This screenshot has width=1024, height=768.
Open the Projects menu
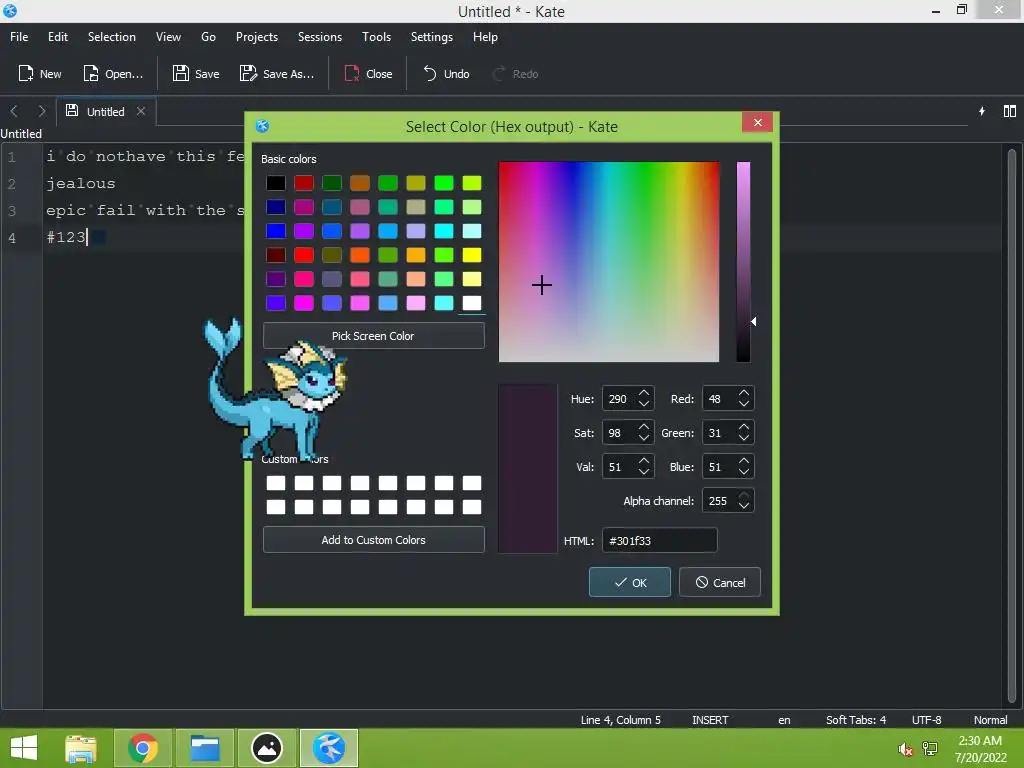click(257, 37)
